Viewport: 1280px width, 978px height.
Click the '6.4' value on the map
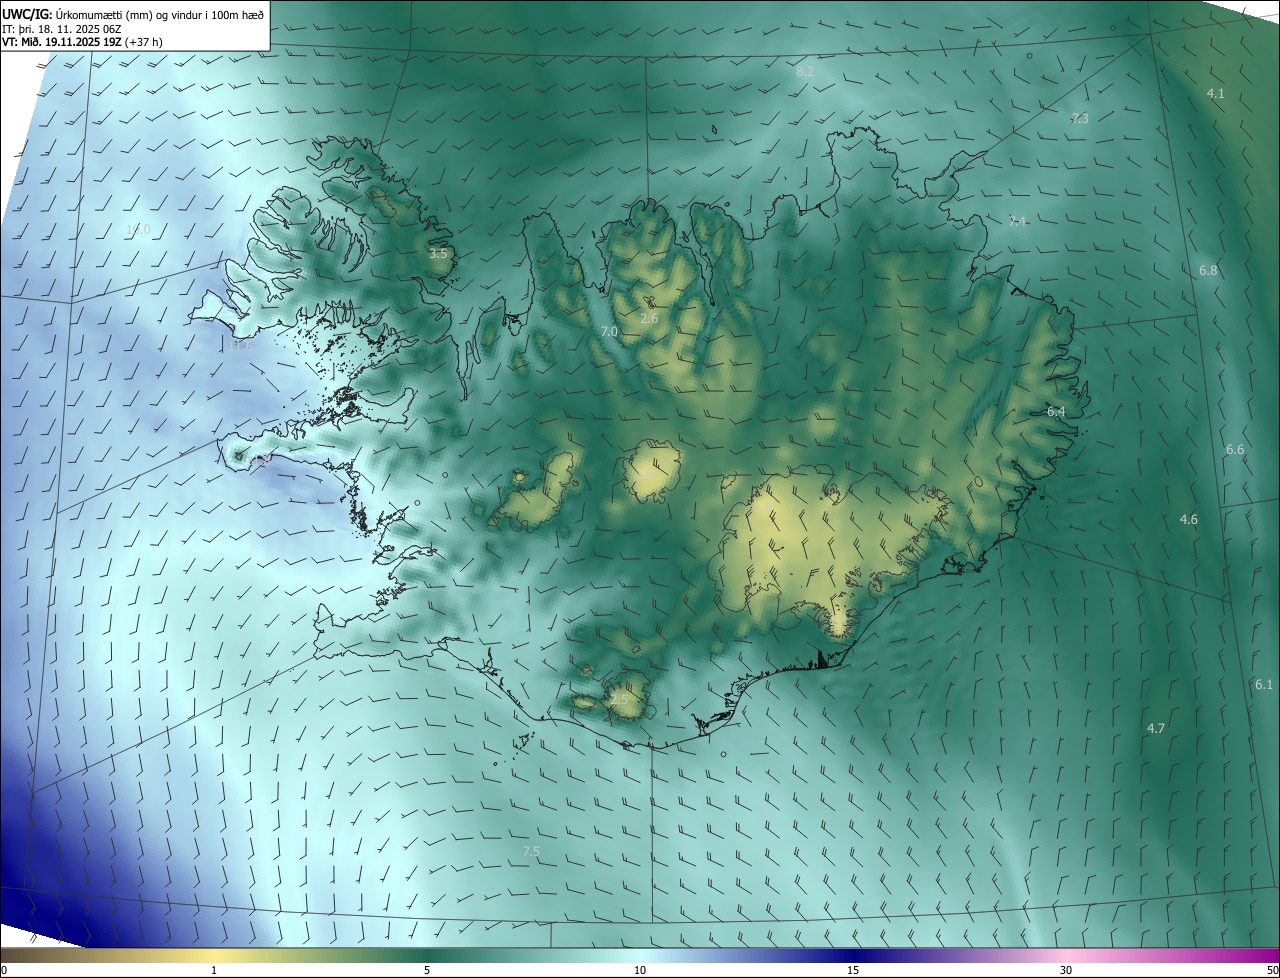pos(1056,412)
